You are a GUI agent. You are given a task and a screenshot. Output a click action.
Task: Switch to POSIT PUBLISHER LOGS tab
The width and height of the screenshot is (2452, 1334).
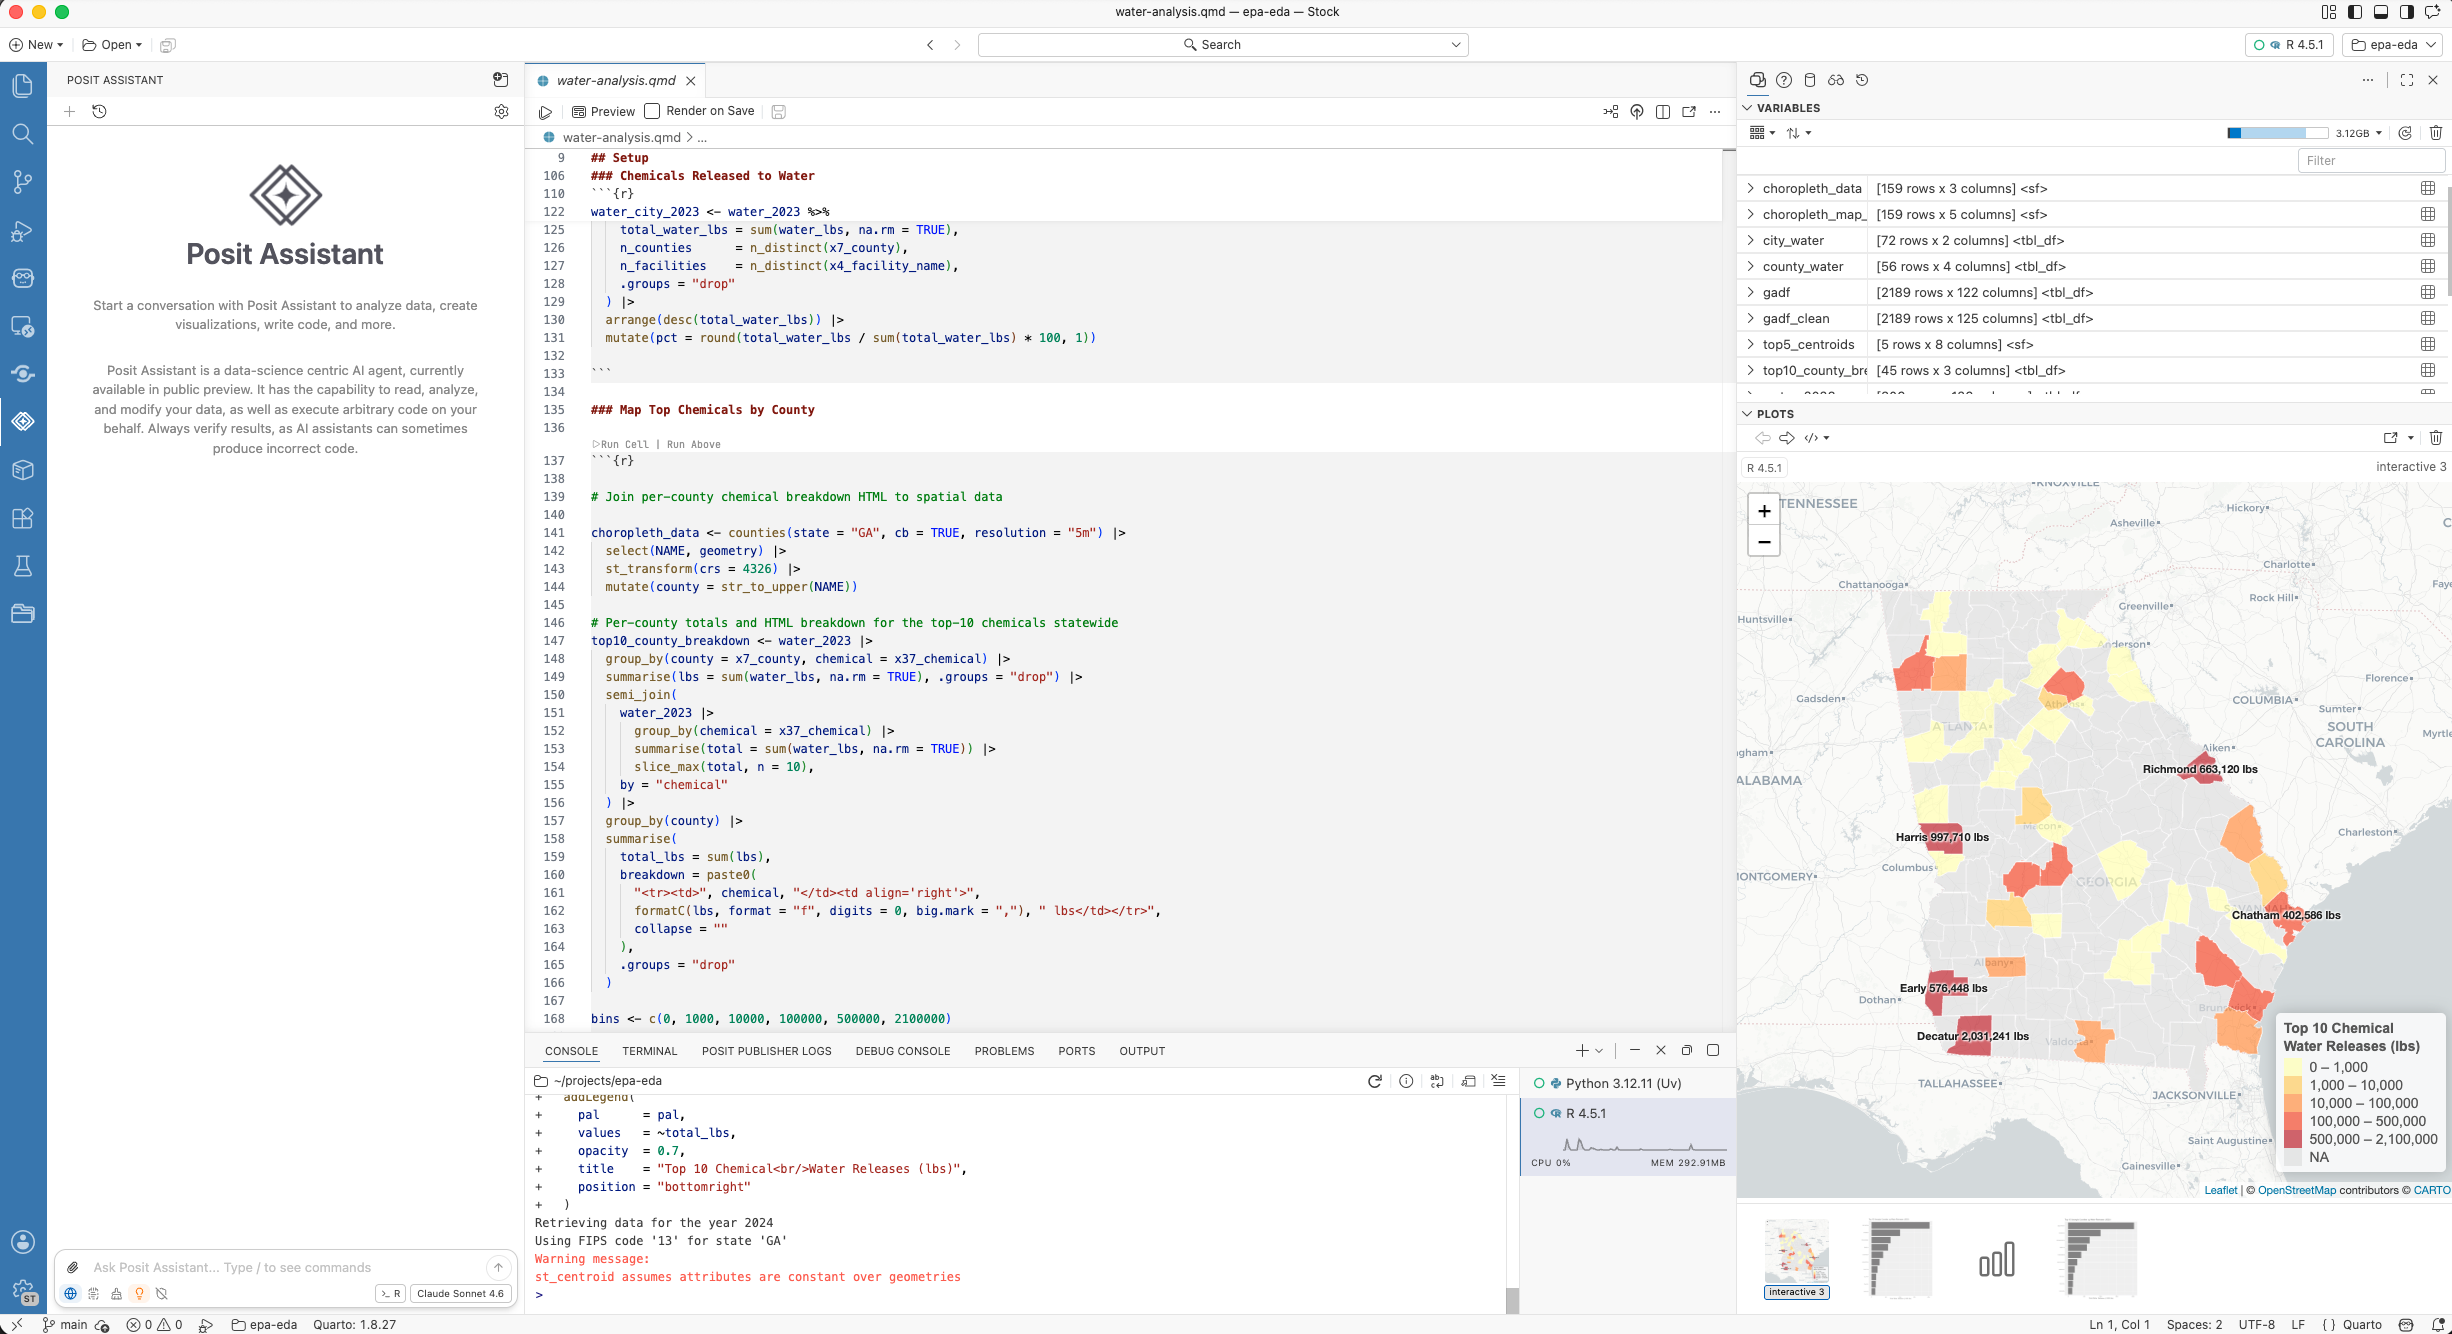[x=767, y=1051]
